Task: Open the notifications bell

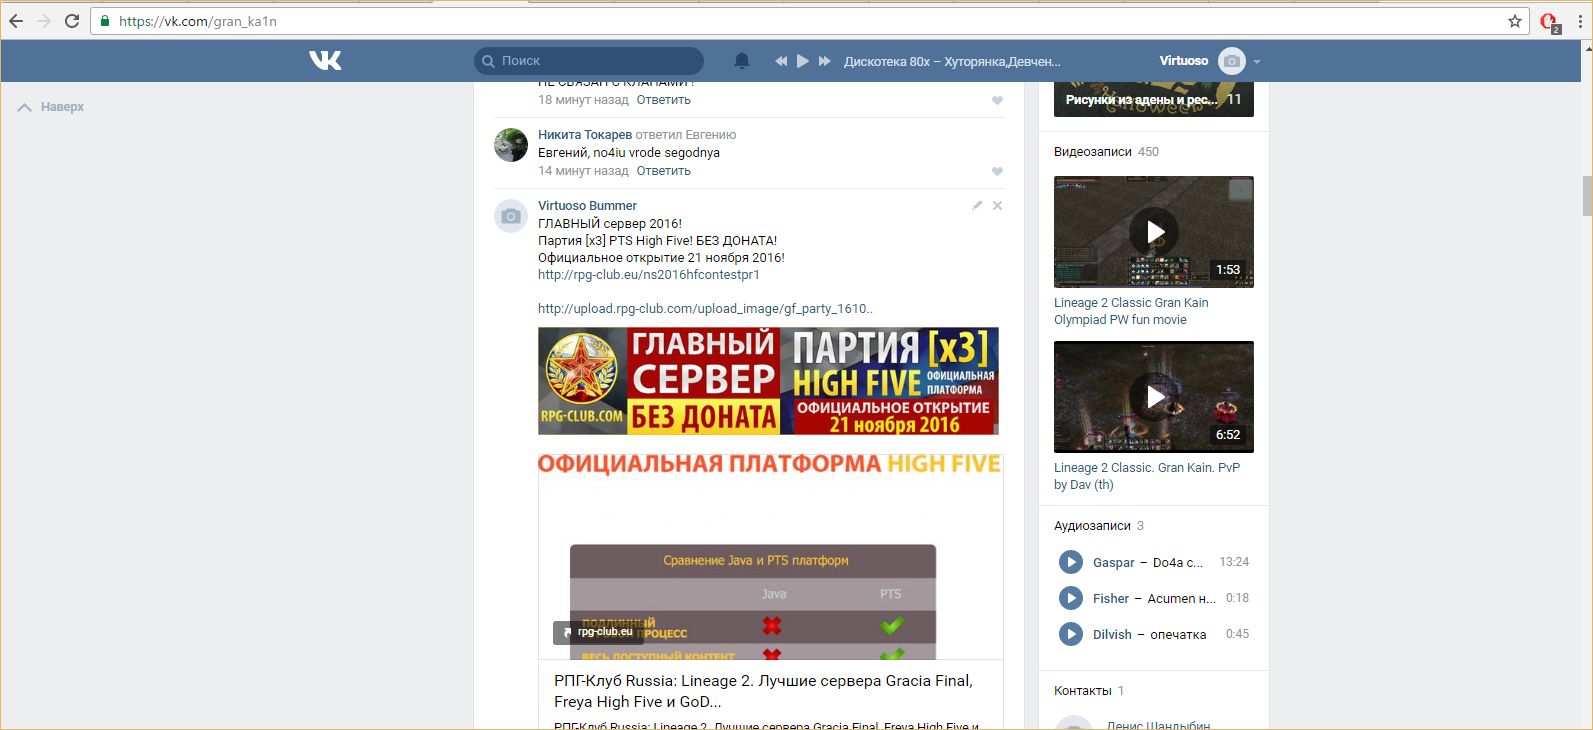Action: point(742,61)
